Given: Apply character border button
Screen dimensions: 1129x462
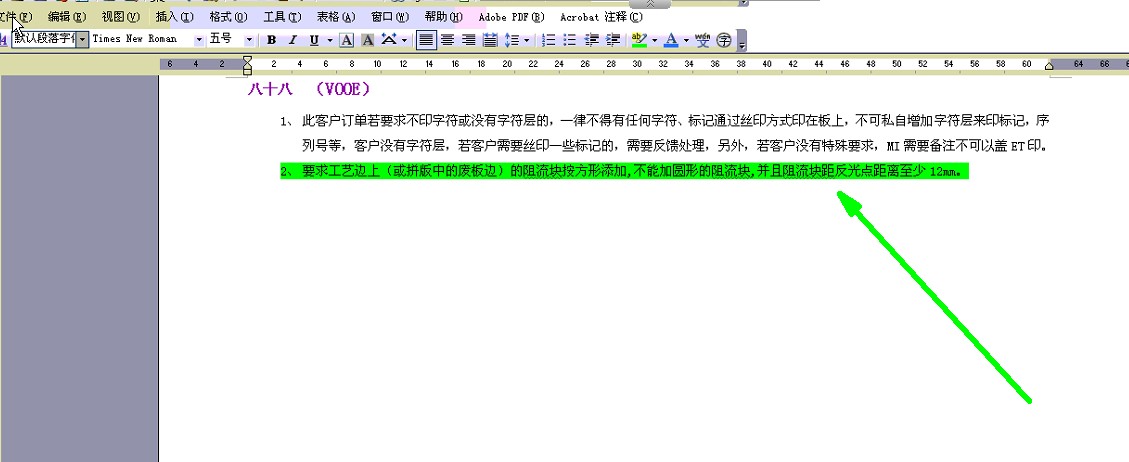Looking at the screenshot, I should tap(347, 40).
